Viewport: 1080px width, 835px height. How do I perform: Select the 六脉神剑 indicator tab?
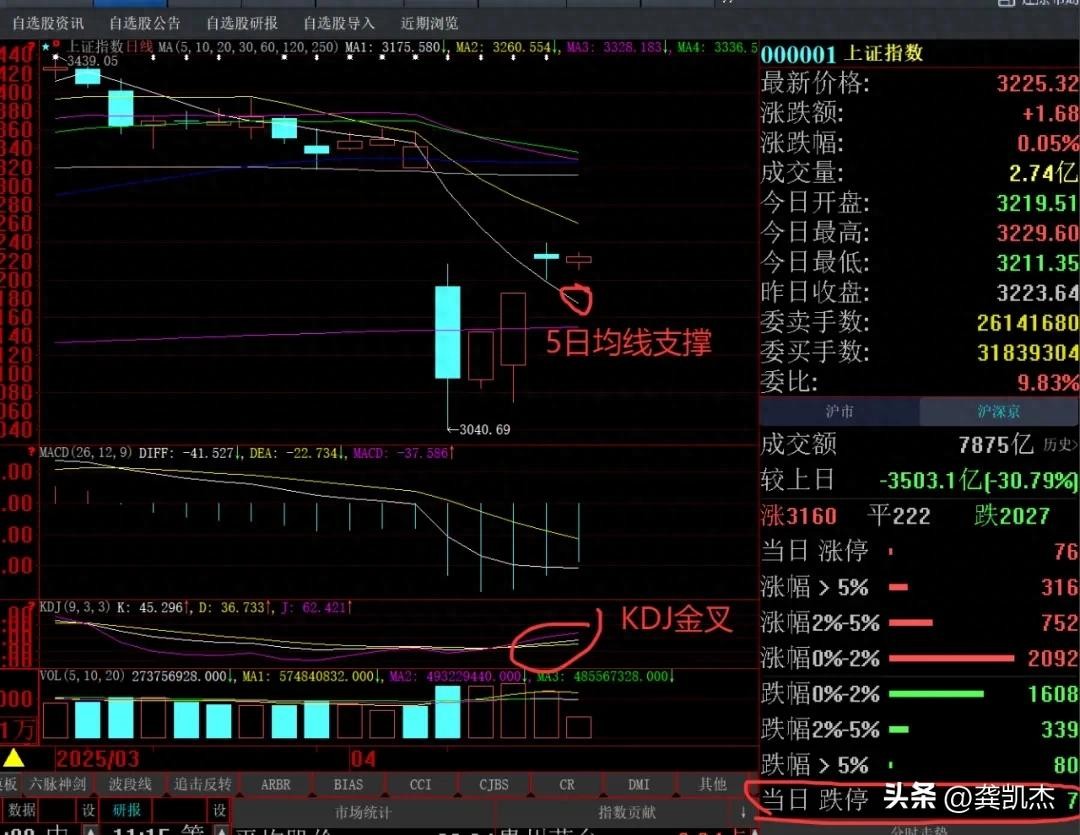click(x=59, y=784)
